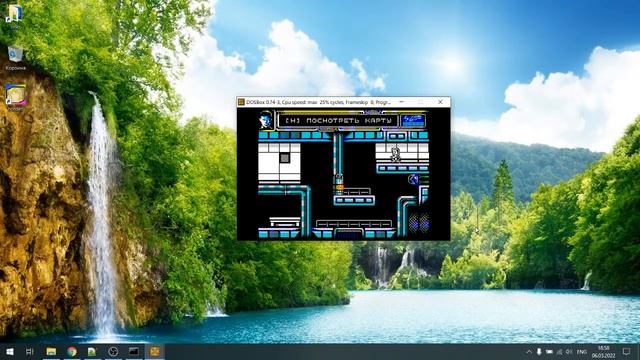Show hidden system tray icons
Screen dimensions: 640x360
[529, 351]
